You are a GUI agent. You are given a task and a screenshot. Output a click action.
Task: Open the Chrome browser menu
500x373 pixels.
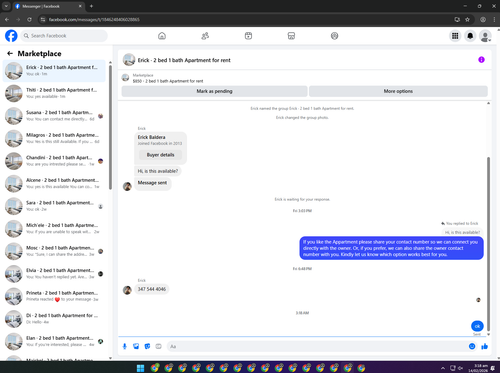(494, 20)
